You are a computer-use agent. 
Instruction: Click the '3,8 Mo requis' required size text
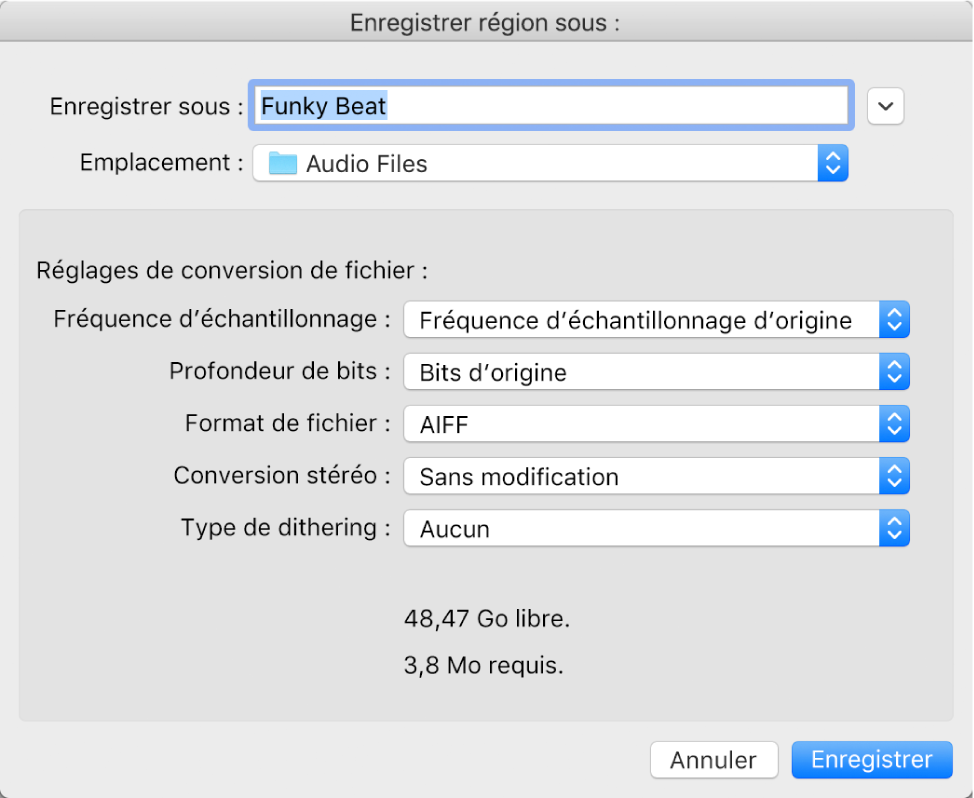[483, 665]
